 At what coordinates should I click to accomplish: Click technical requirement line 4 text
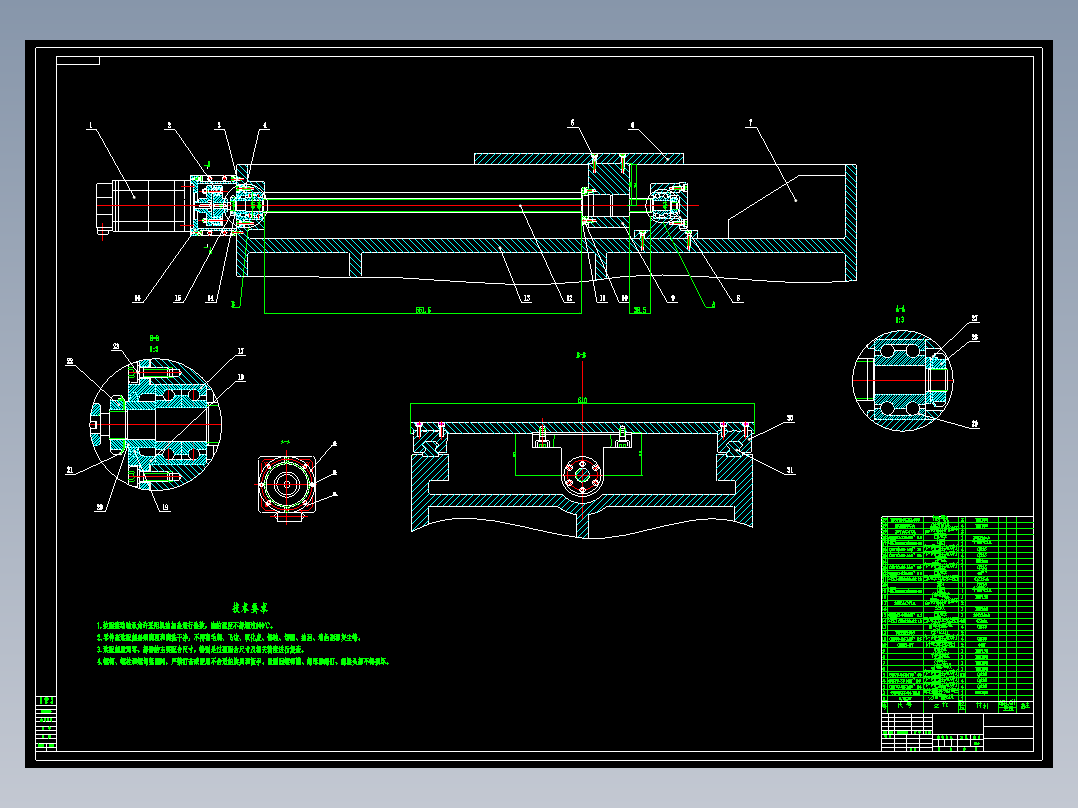(243, 662)
